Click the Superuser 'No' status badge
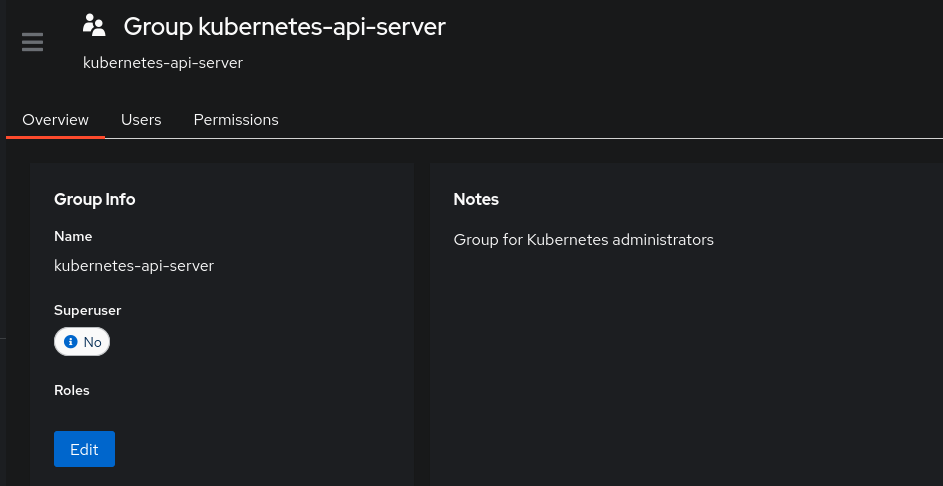The height and width of the screenshot is (486, 943). 82,342
